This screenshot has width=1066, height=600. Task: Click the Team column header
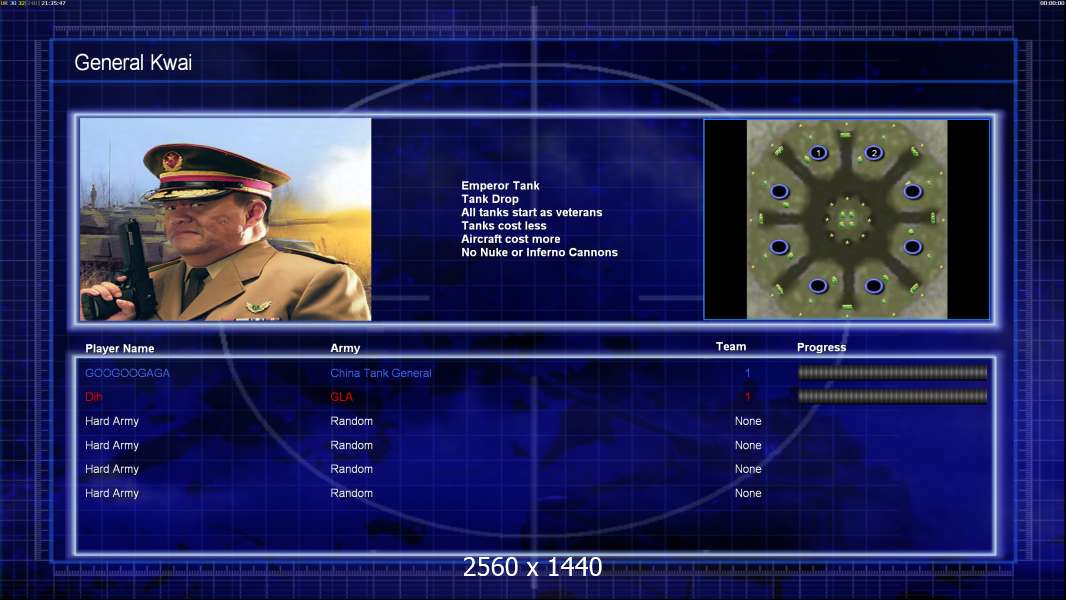pyautogui.click(x=731, y=347)
